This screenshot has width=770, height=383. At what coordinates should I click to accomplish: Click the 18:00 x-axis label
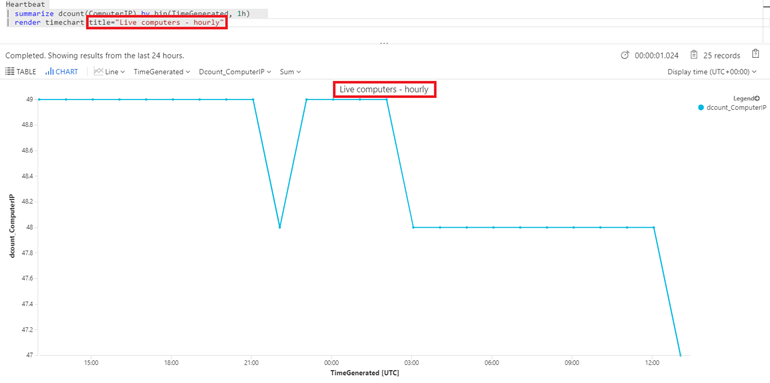click(171, 363)
